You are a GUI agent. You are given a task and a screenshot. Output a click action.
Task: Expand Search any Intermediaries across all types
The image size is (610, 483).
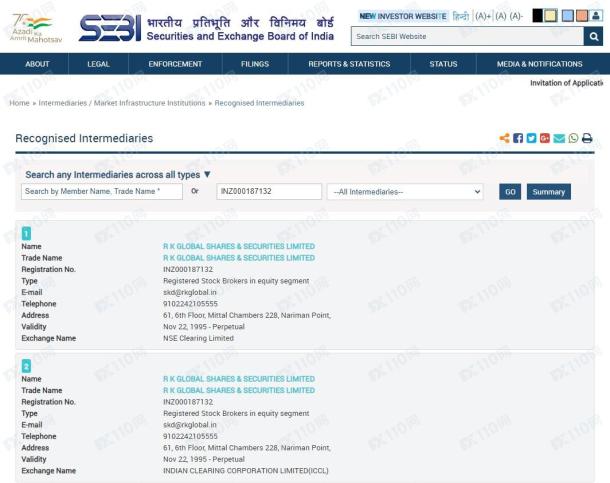click(x=118, y=175)
